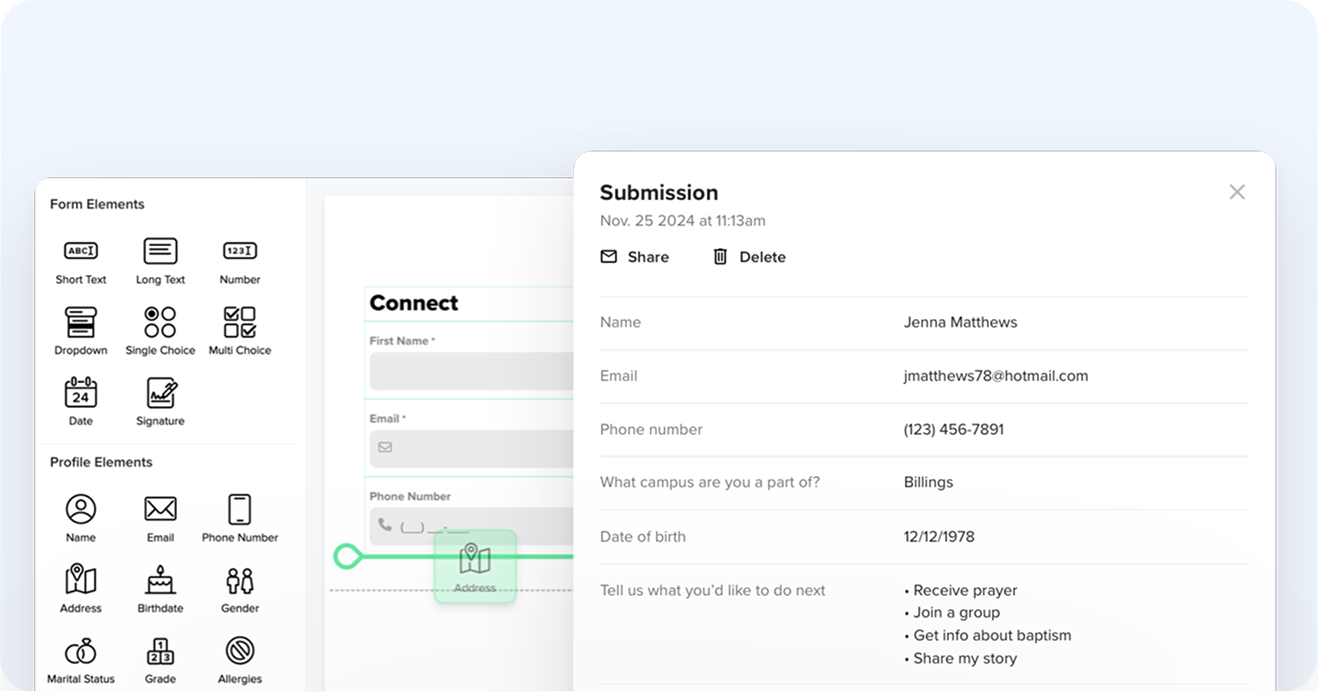Click the campus value Billings

pos(928,482)
